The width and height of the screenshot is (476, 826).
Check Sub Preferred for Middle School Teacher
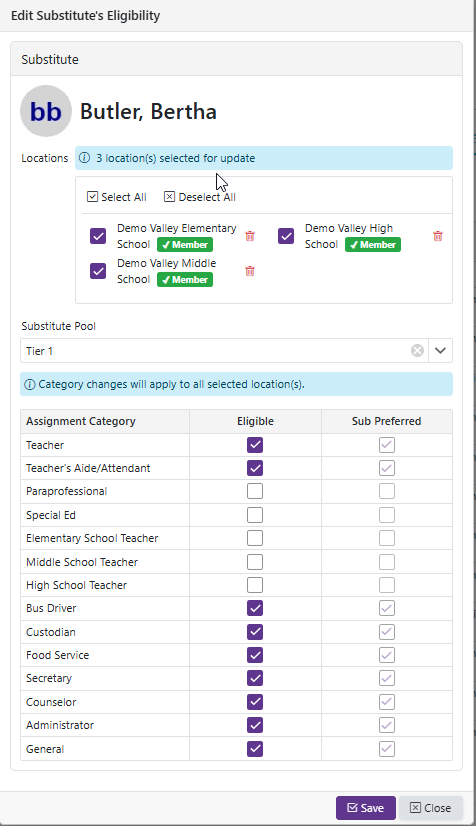point(386,562)
